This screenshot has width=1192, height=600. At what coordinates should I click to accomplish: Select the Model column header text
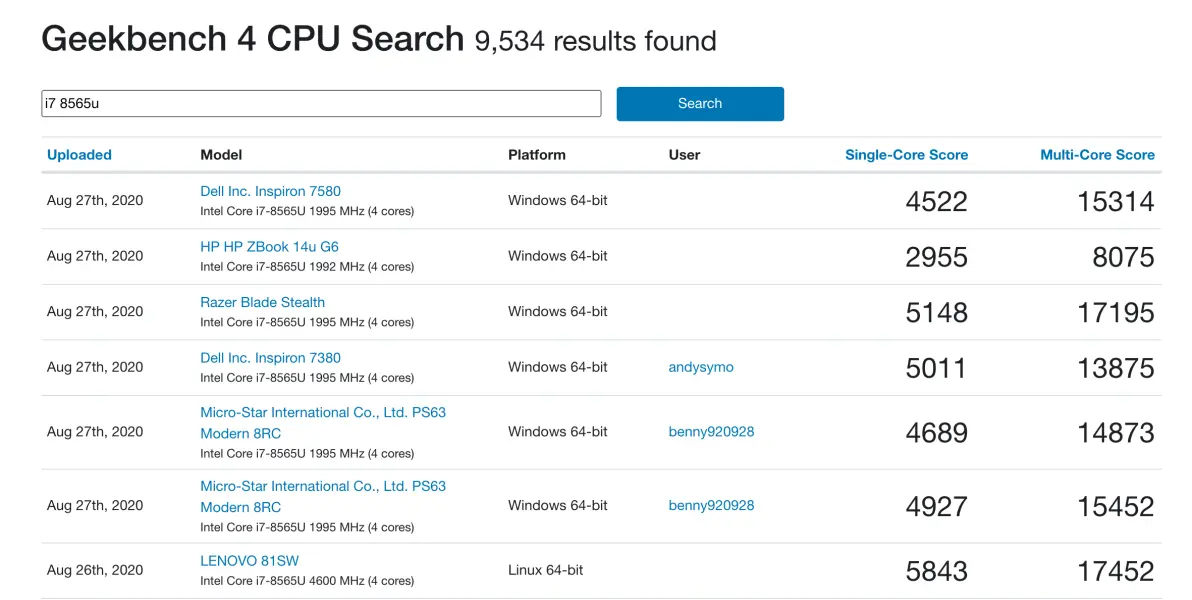coord(221,154)
